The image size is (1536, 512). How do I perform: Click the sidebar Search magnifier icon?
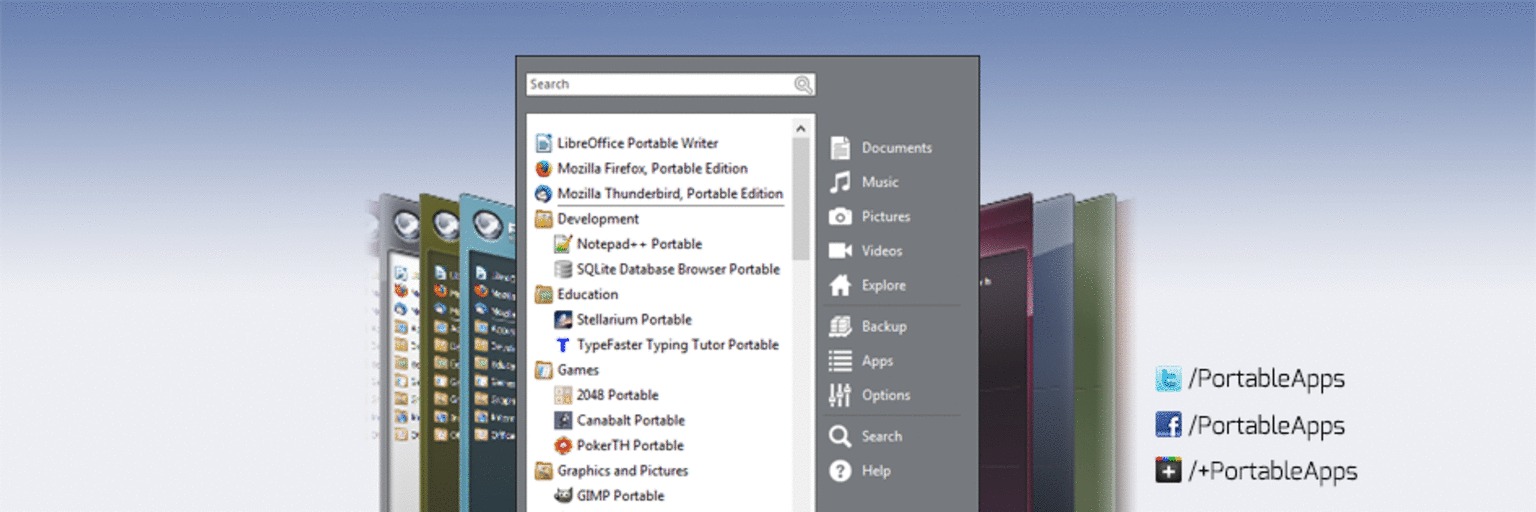click(x=840, y=436)
